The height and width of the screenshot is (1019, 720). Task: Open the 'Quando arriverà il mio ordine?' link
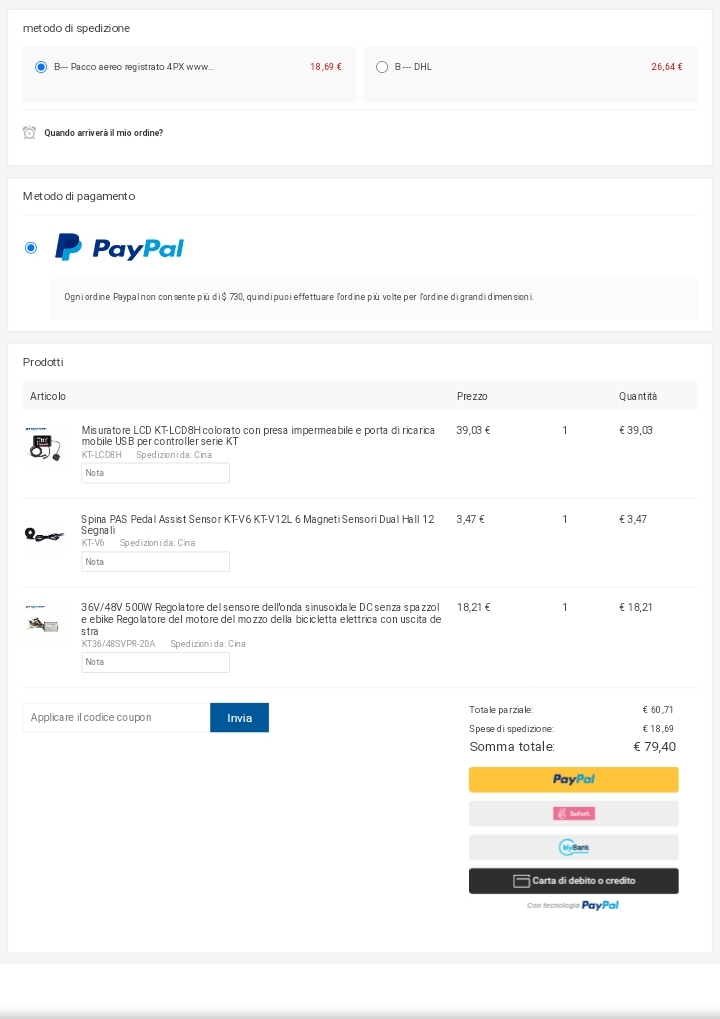103,133
